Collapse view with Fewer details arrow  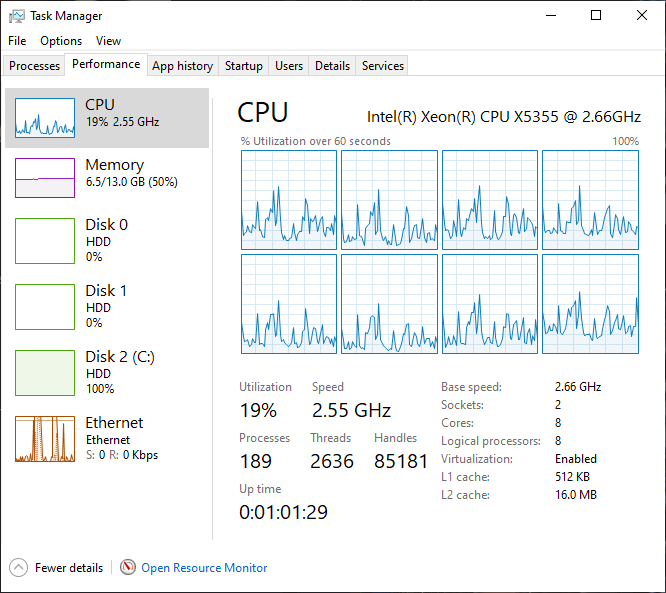point(19,568)
